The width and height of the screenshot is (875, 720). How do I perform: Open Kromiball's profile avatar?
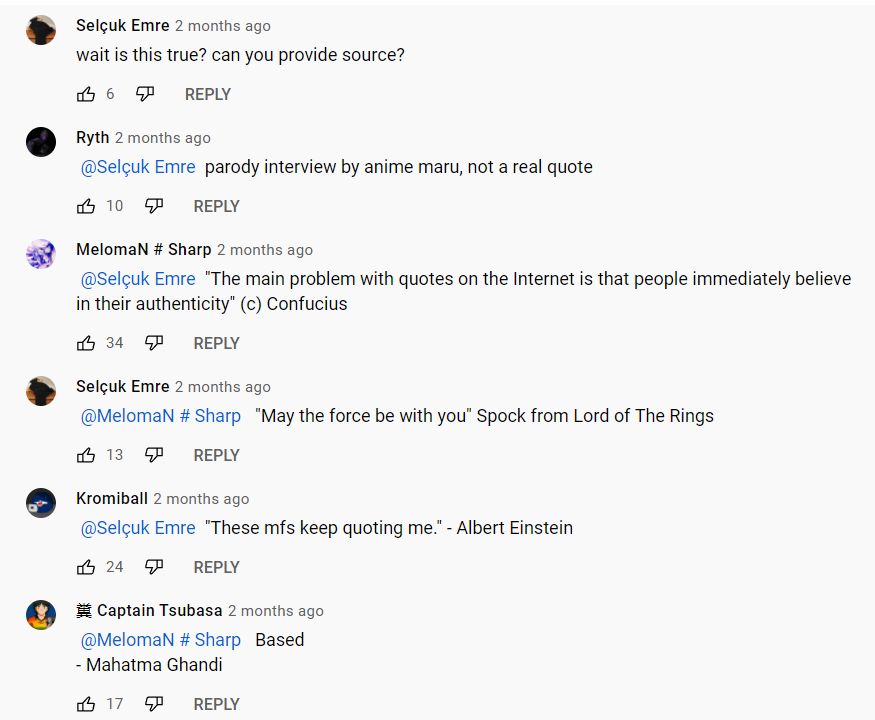point(41,503)
